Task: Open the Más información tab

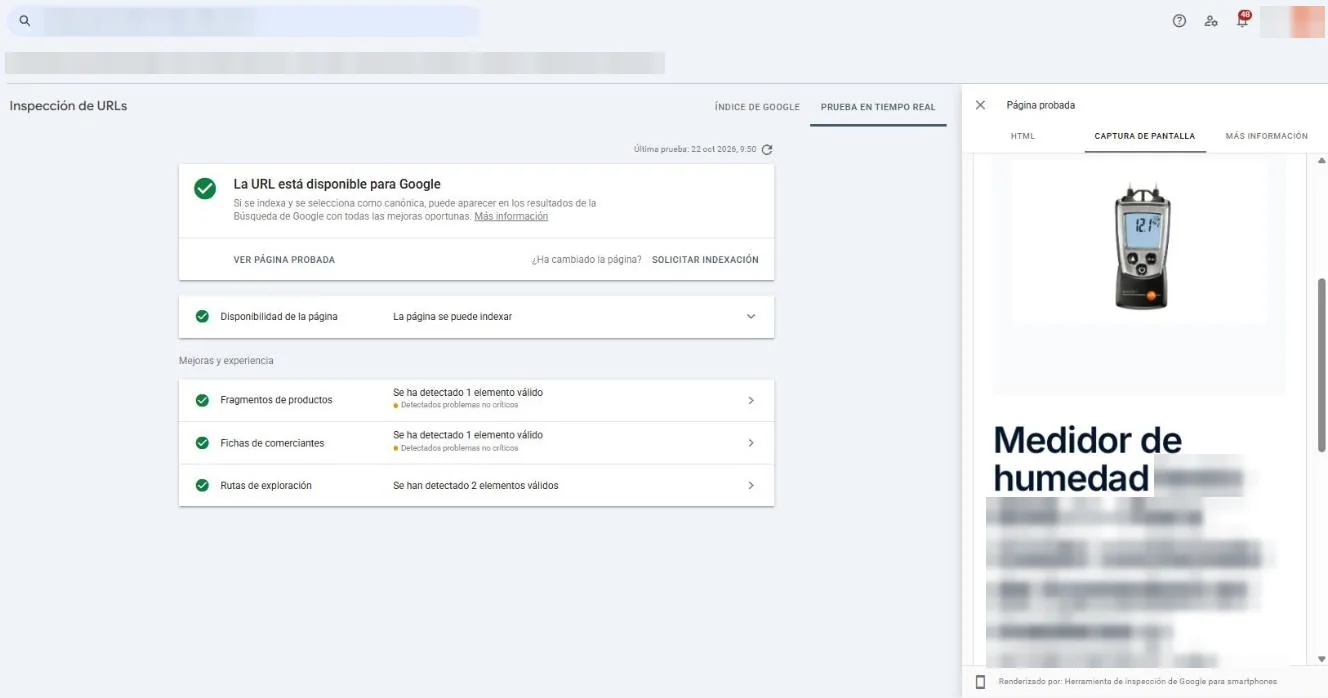Action: point(1266,136)
